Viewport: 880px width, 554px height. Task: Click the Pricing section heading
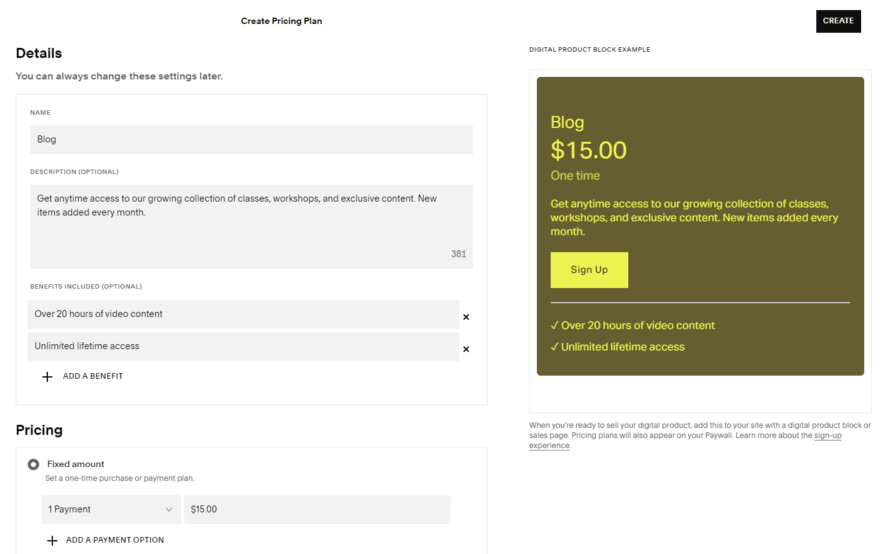(39, 430)
